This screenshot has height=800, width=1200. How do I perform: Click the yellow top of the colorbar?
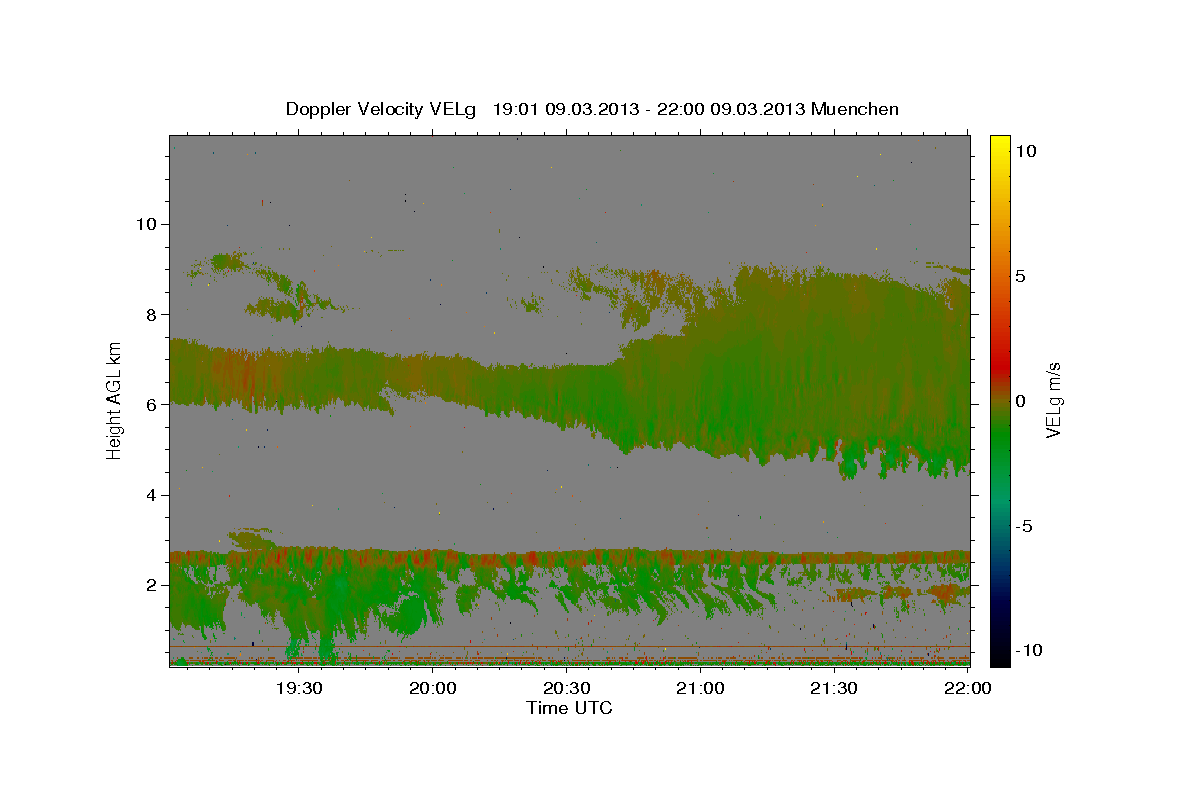[x=999, y=142]
